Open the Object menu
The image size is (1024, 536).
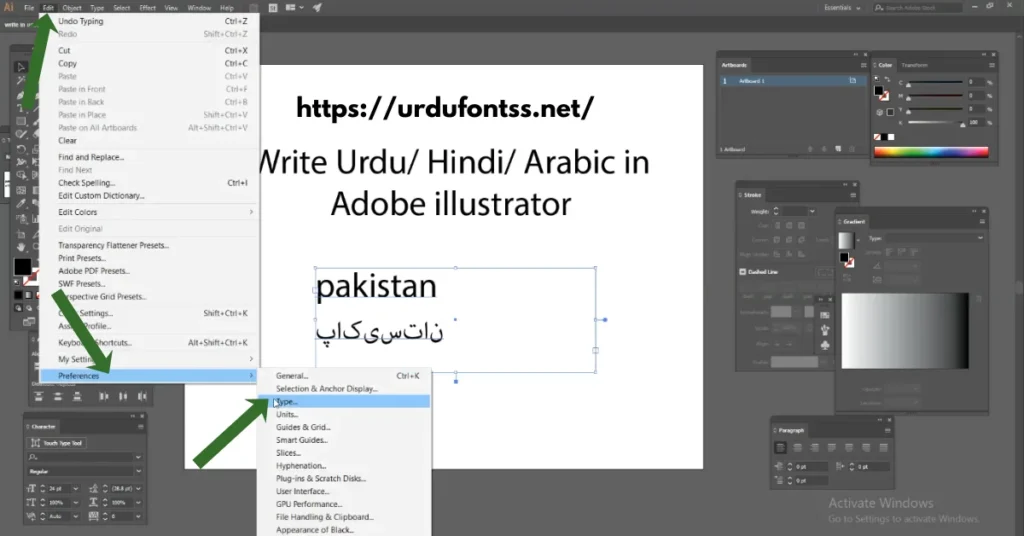[x=72, y=8]
